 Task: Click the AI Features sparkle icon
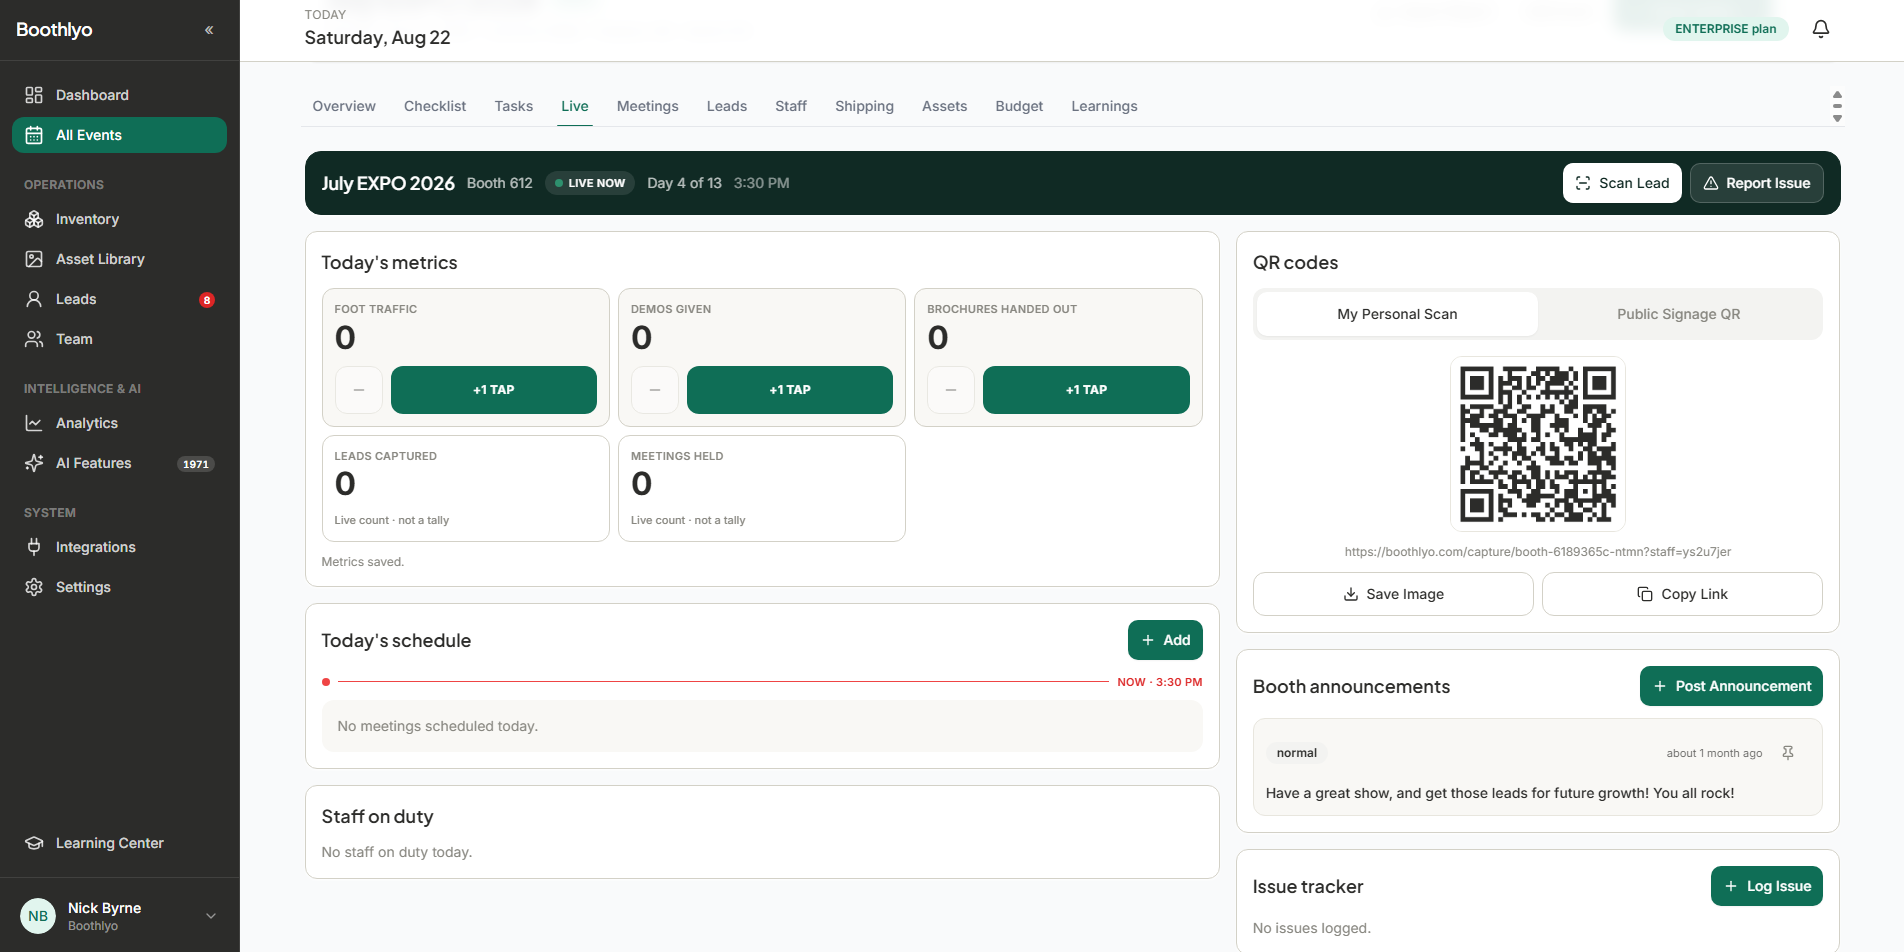(34, 463)
